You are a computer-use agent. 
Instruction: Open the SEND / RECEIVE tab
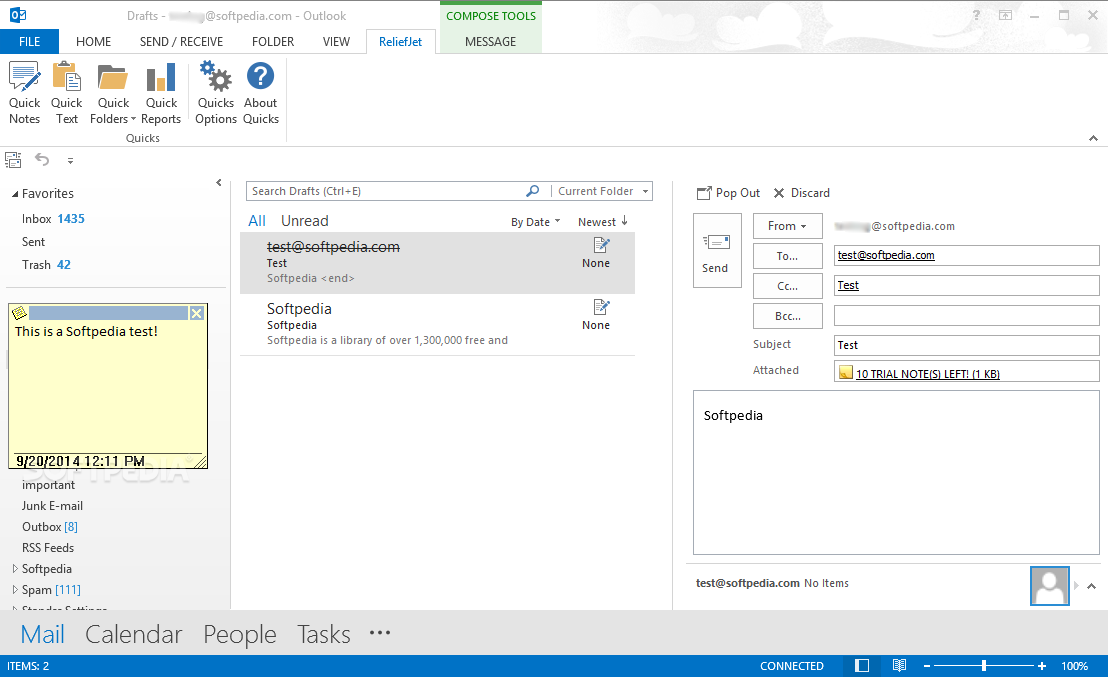click(x=182, y=42)
